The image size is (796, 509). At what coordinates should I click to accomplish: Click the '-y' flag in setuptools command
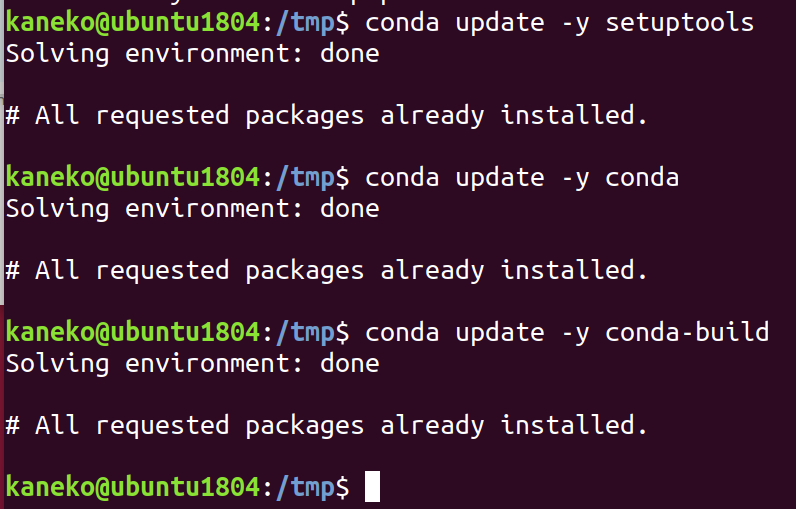click(x=575, y=24)
